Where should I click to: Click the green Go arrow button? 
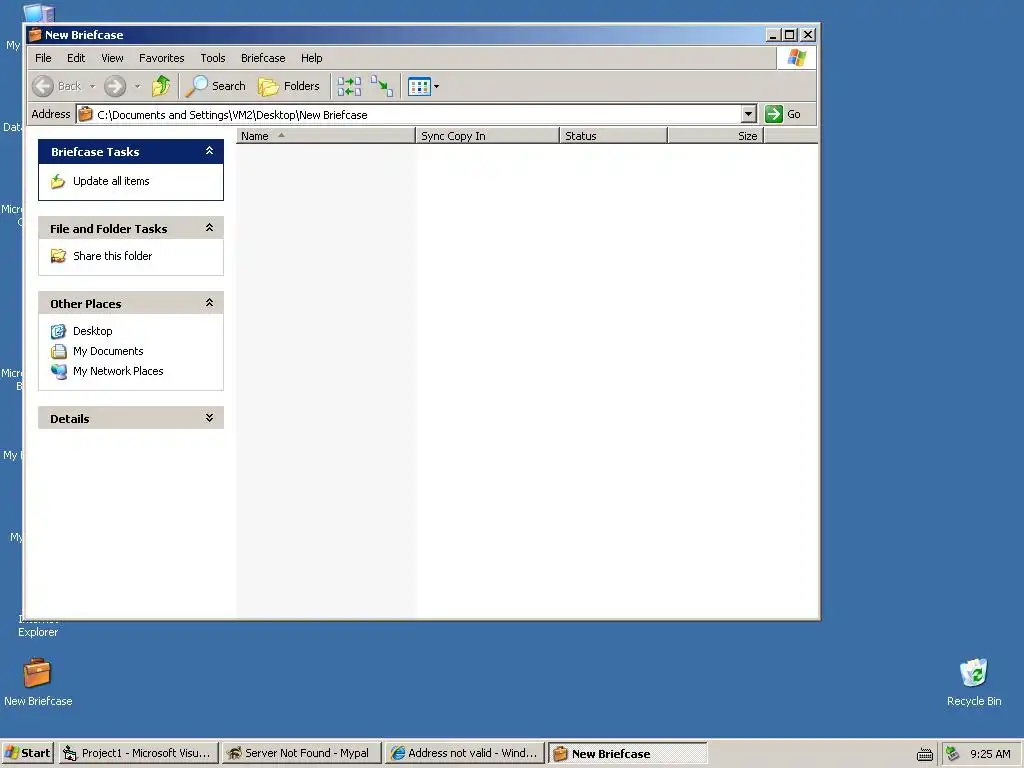774,114
